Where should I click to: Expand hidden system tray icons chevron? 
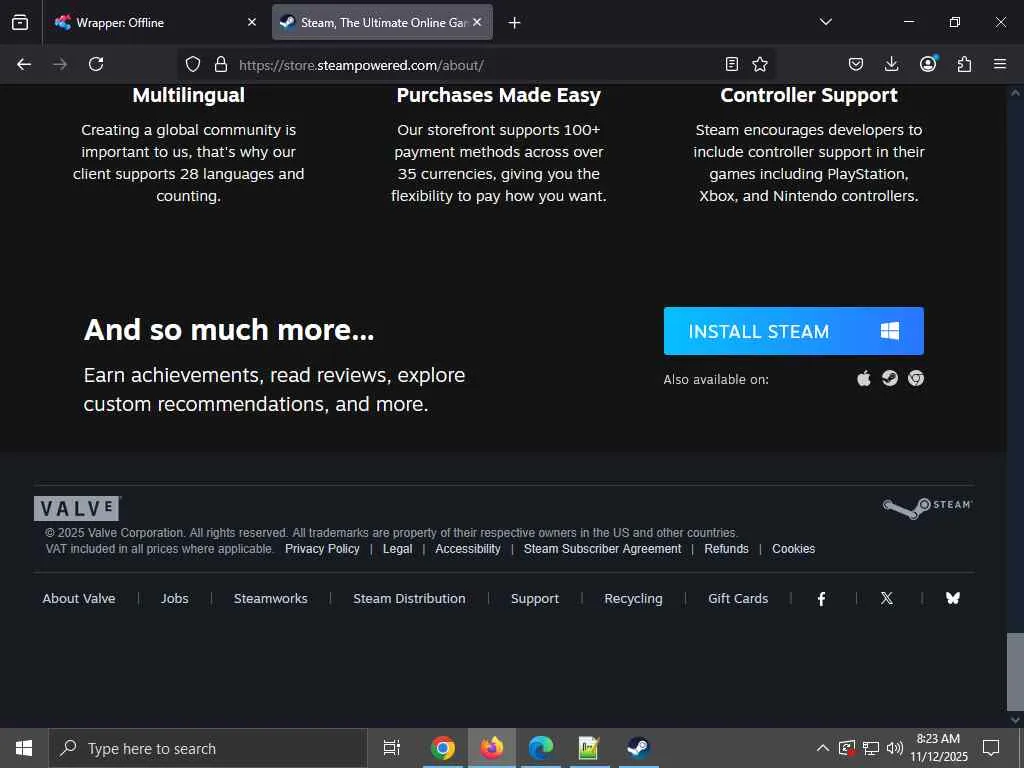pos(823,748)
